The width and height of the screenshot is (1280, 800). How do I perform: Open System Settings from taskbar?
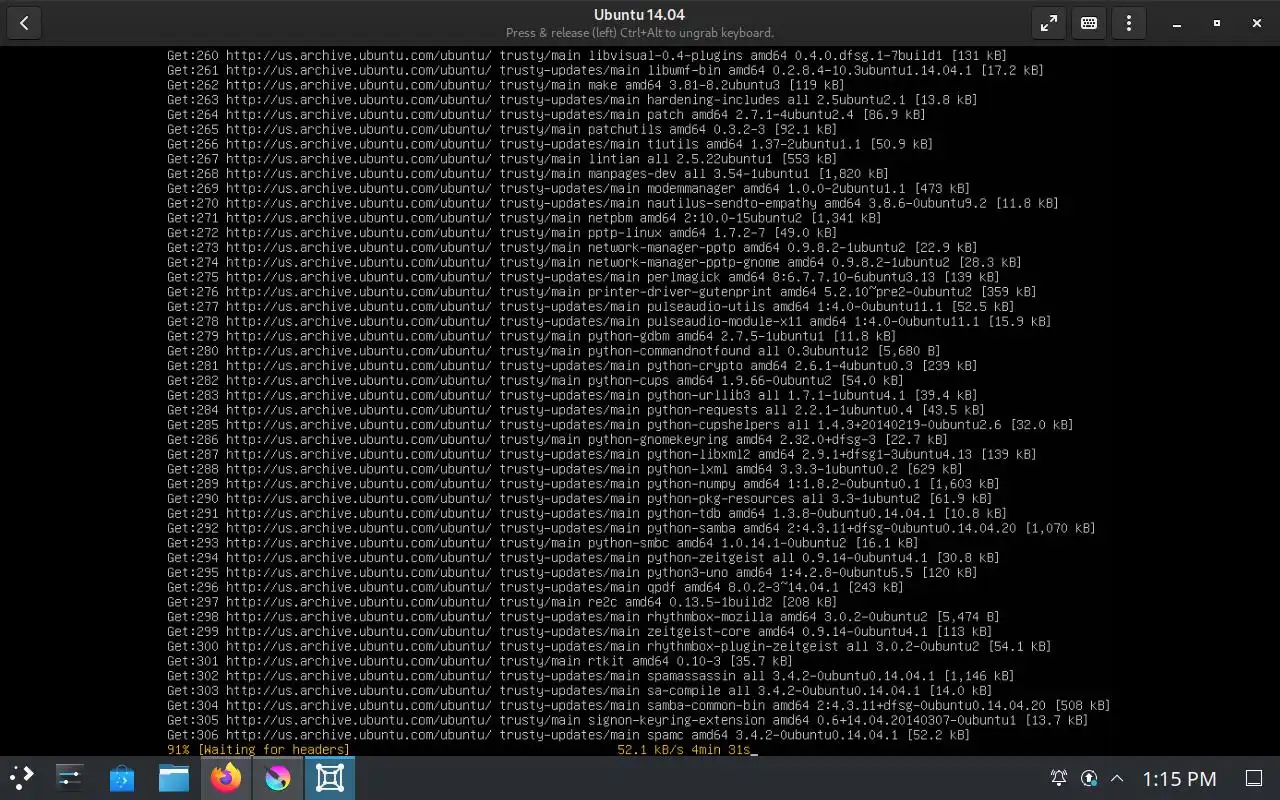click(x=70, y=778)
